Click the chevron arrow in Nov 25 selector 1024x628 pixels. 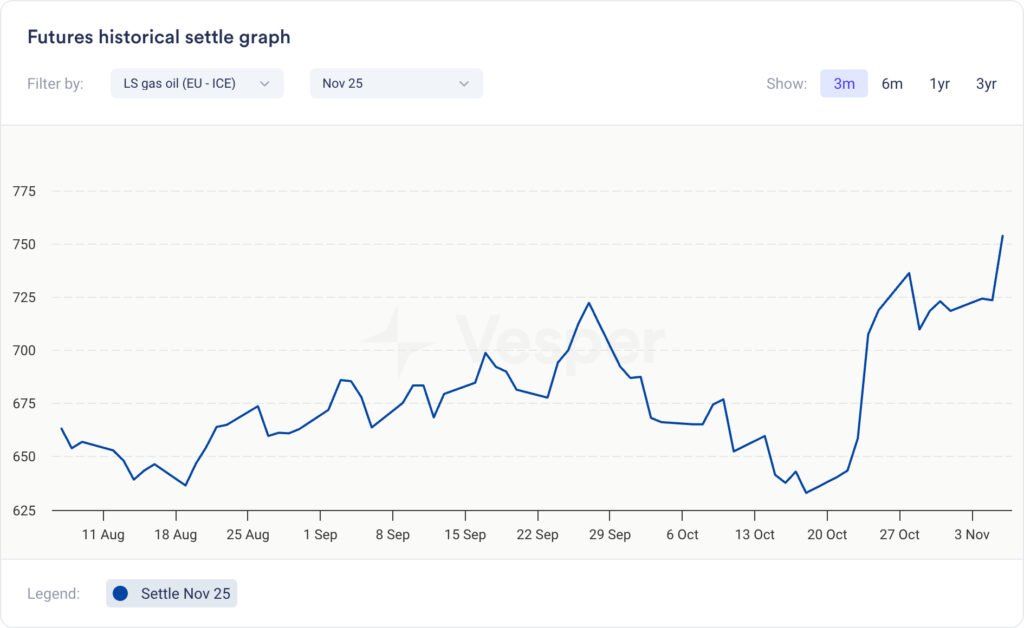coord(464,84)
